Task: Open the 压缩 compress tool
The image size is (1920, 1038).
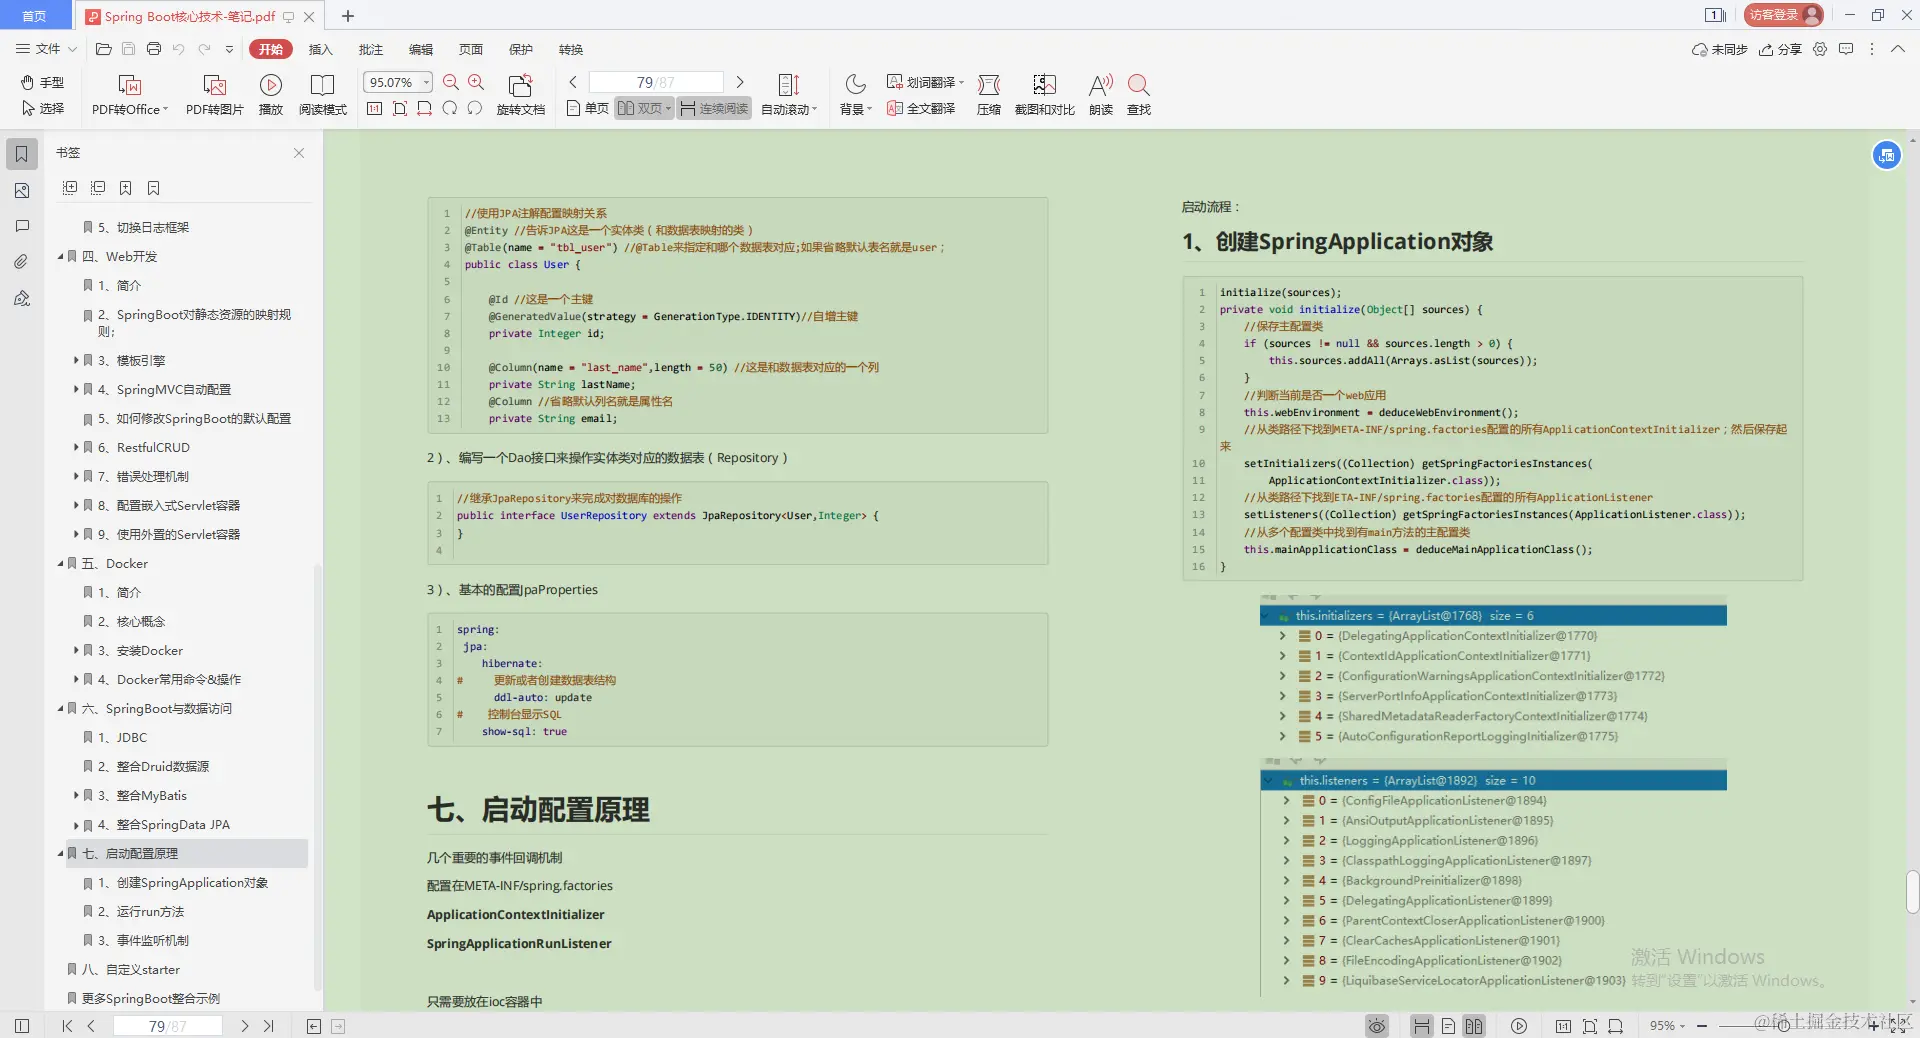Action: [x=989, y=95]
